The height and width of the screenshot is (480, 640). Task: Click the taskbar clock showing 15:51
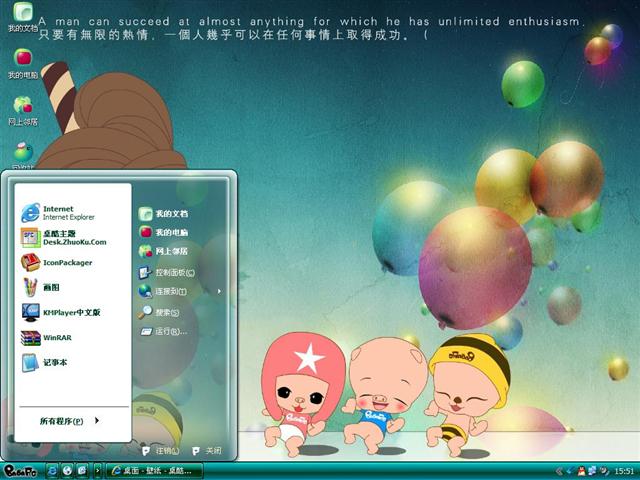pos(623,470)
